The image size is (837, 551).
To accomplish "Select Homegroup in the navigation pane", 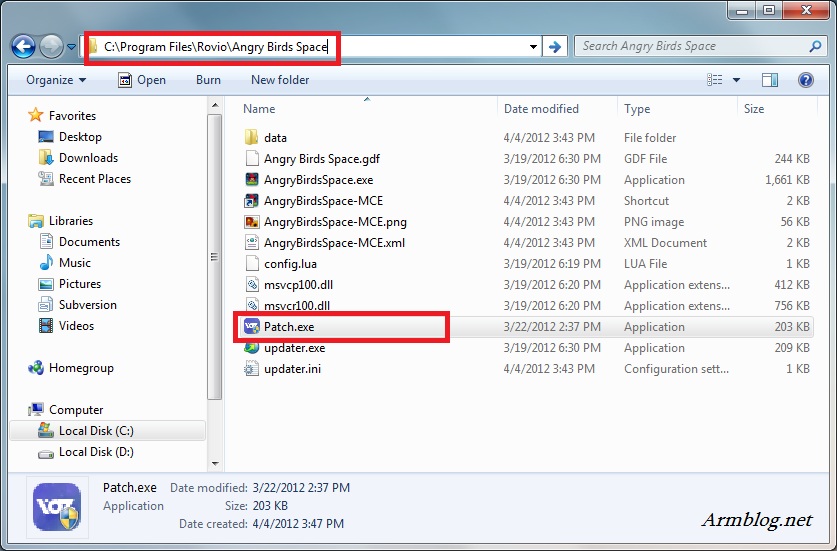I will pyautogui.click(x=81, y=368).
